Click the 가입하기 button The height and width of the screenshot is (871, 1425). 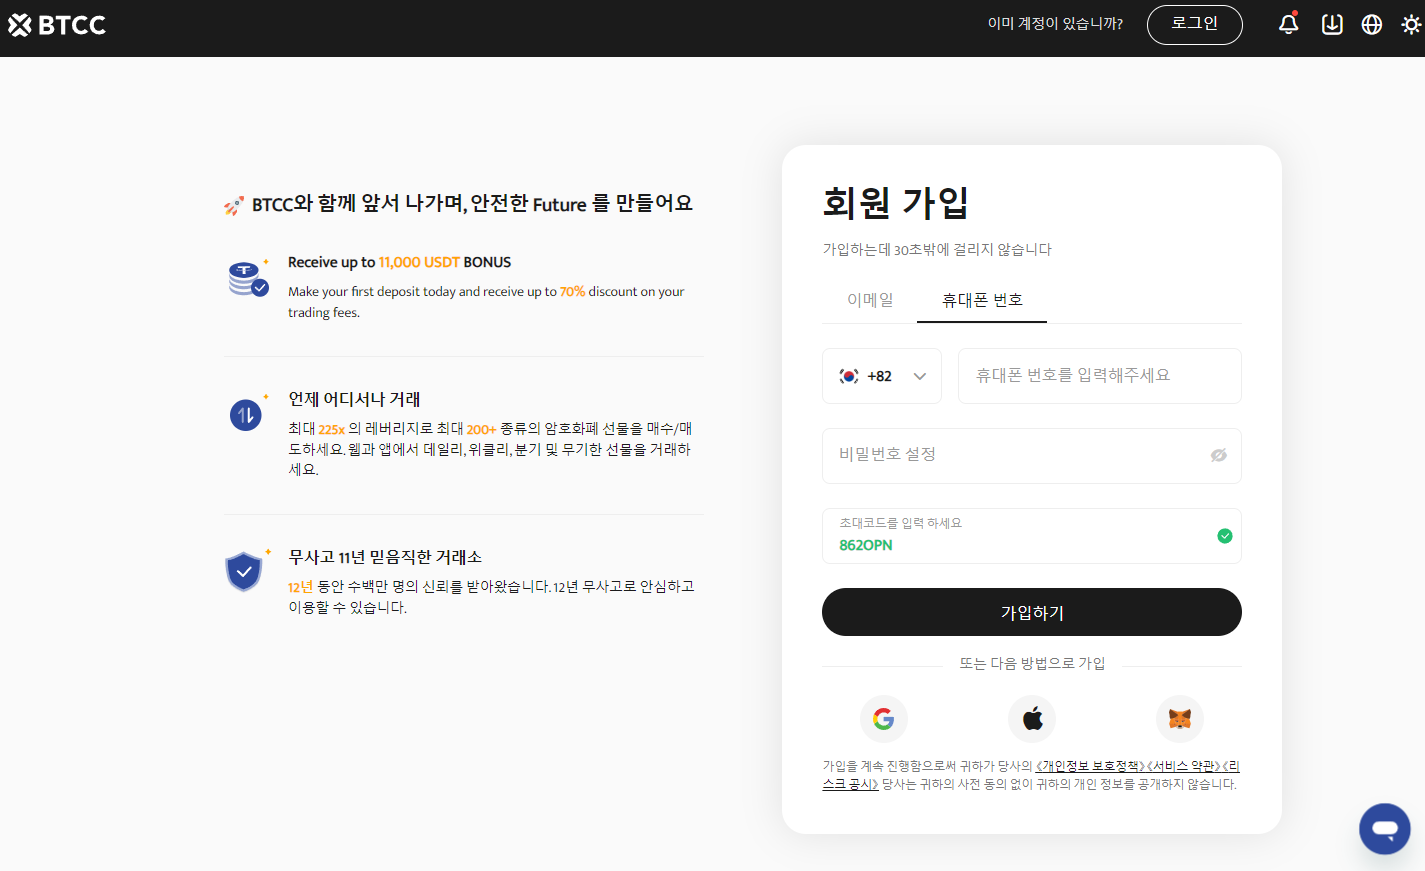1032,612
